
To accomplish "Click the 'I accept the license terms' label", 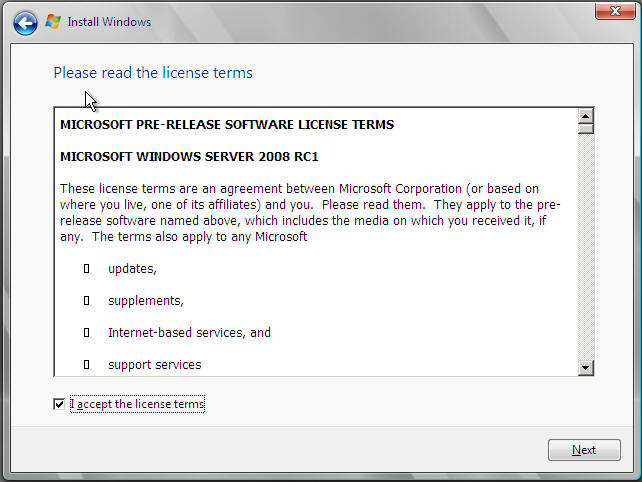I will pyautogui.click(x=137, y=404).
